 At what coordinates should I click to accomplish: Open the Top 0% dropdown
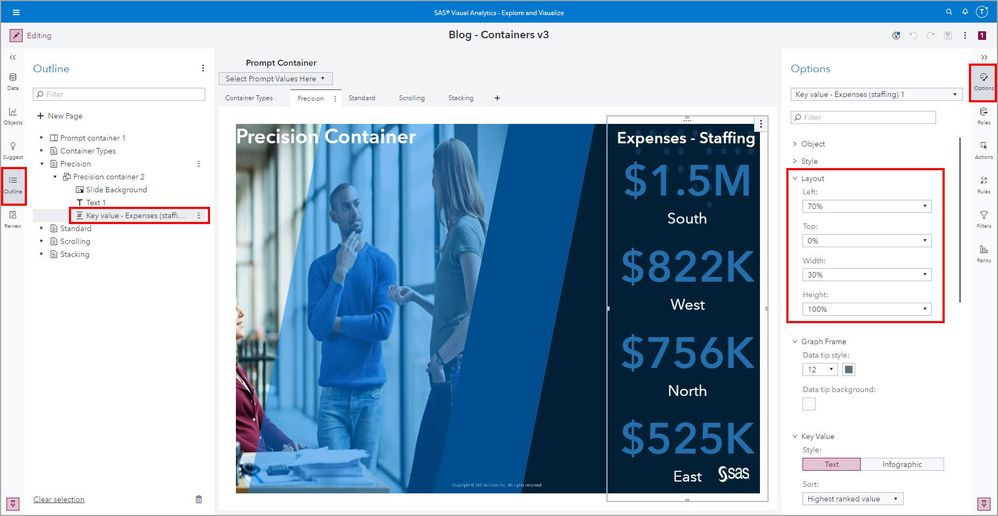point(867,241)
